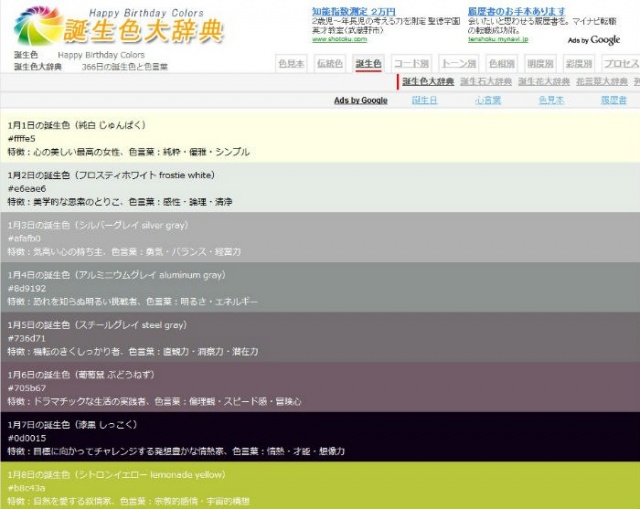Go to the トーン別 tab
Image resolution: width=640 pixels, height=509 pixels.
coord(459,64)
